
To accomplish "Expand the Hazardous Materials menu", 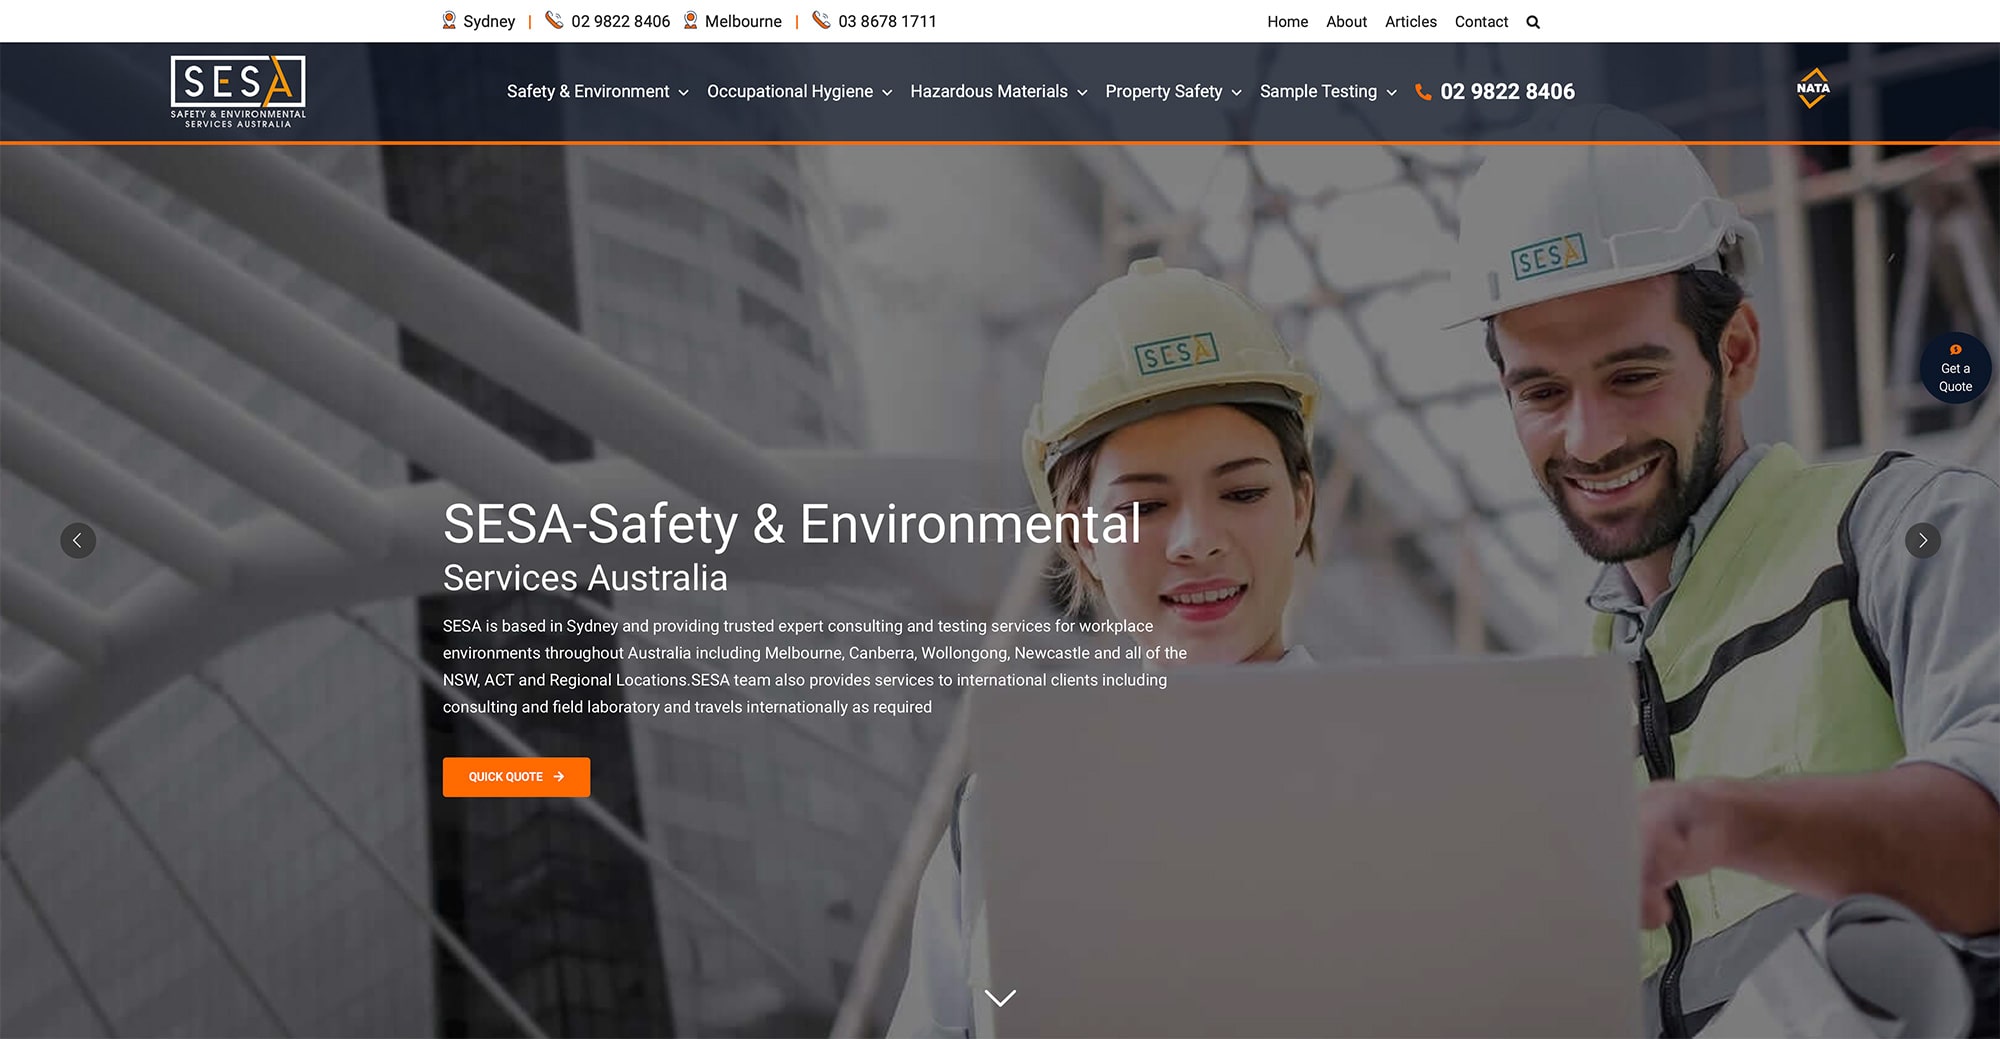I will [998, 91].
